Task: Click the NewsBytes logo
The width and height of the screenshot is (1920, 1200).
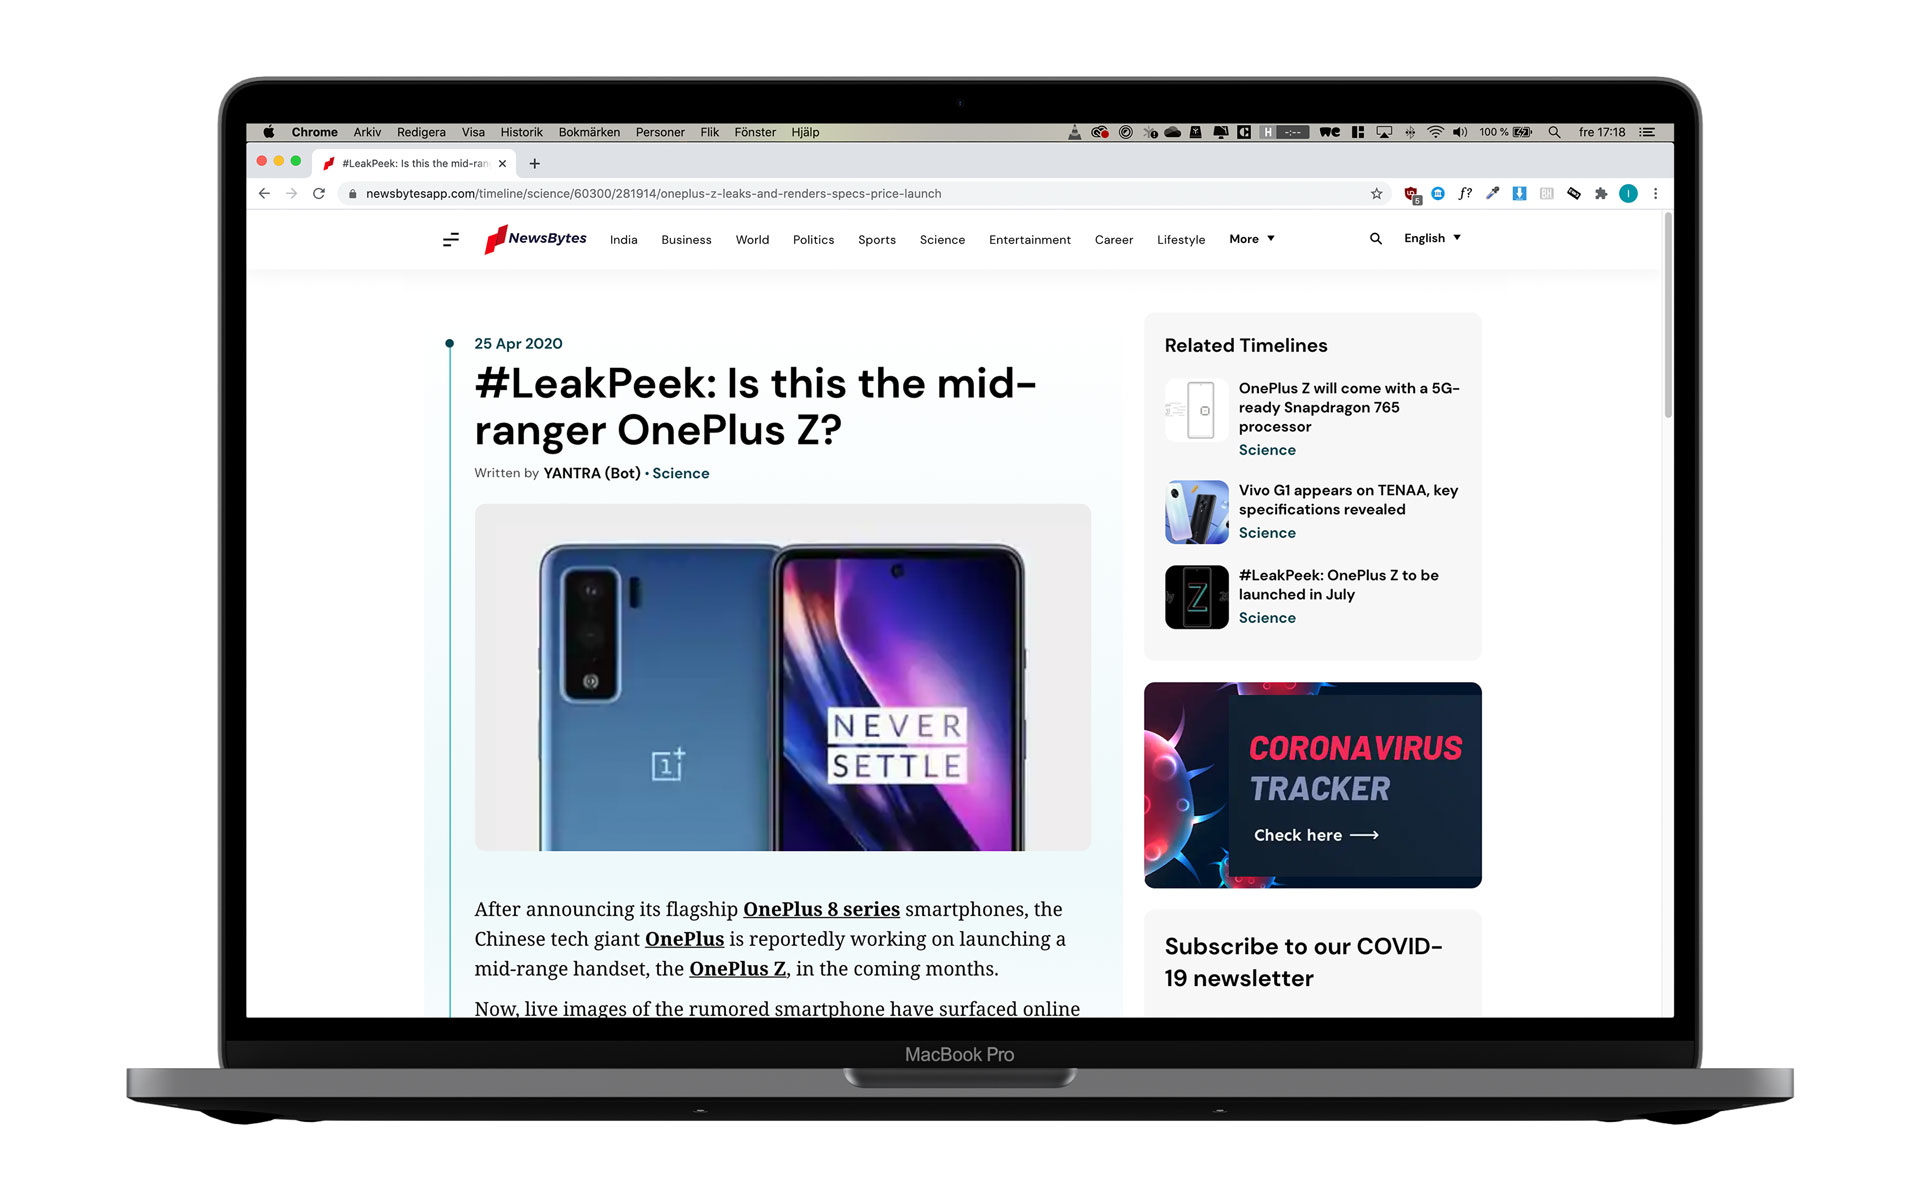Action: [x=535, y=239]
